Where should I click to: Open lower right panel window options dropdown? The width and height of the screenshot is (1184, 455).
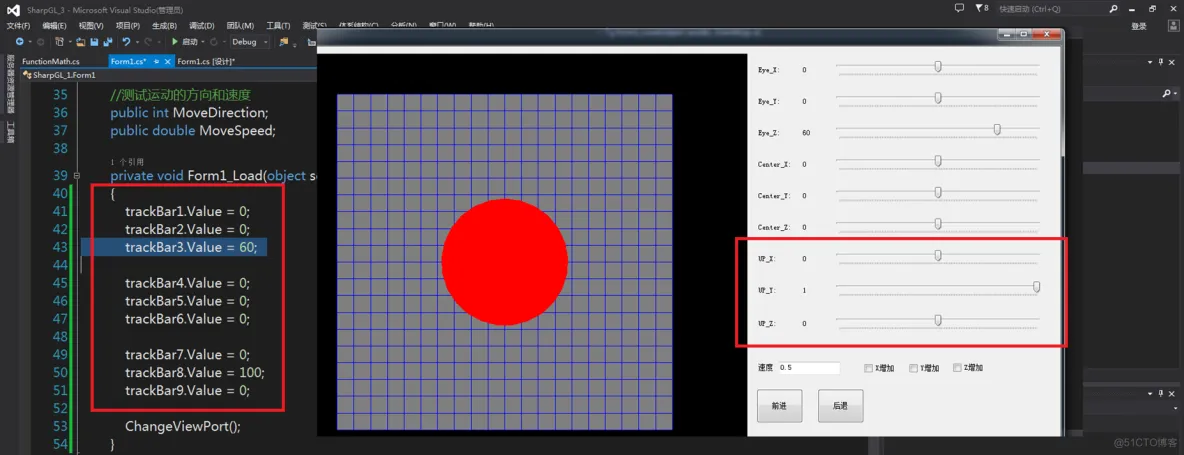[x=1150, y=393]
